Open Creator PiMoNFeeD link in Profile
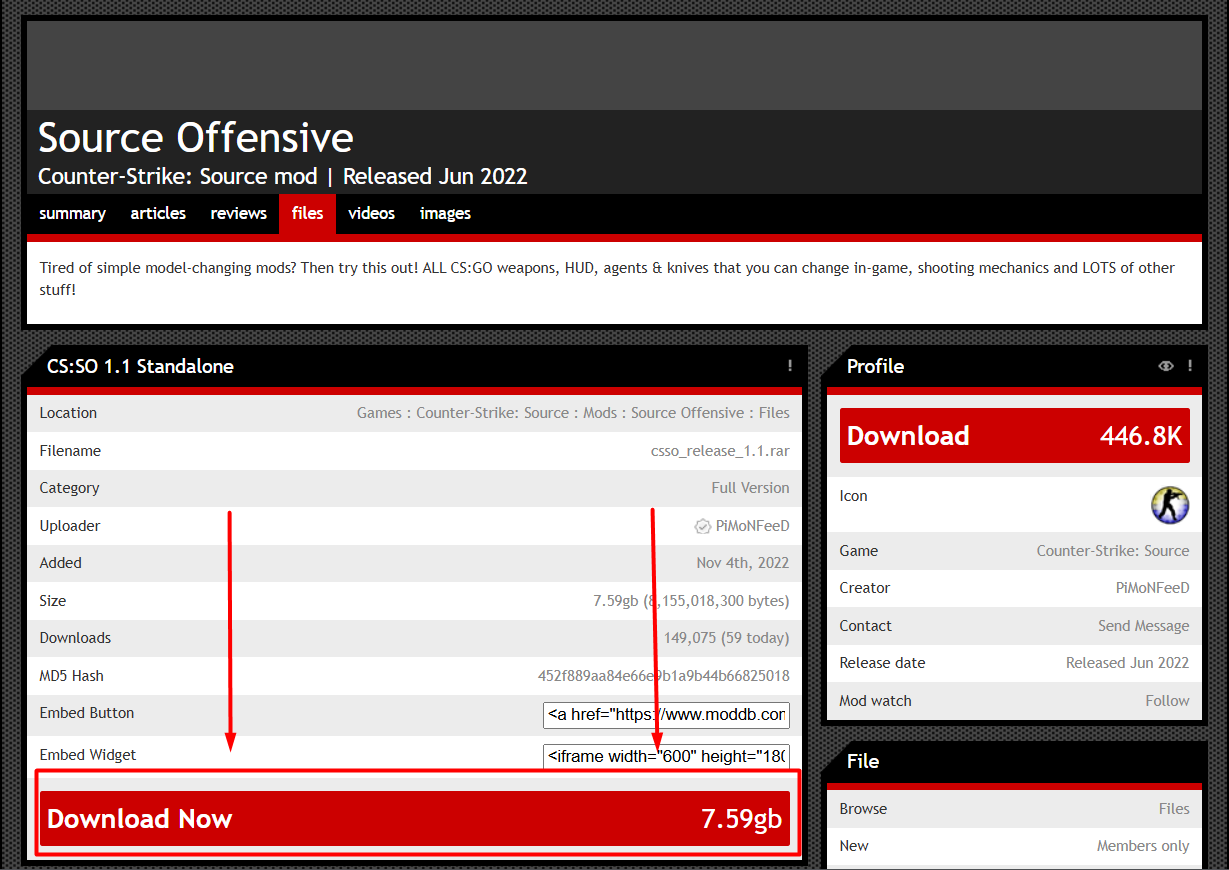The image size is (1229, 870). [1153, 588]
